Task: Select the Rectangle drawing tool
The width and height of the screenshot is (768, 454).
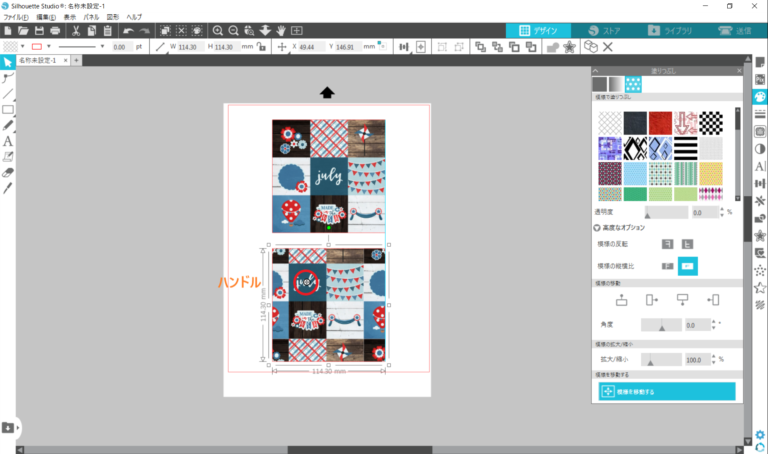Action: 7,109
